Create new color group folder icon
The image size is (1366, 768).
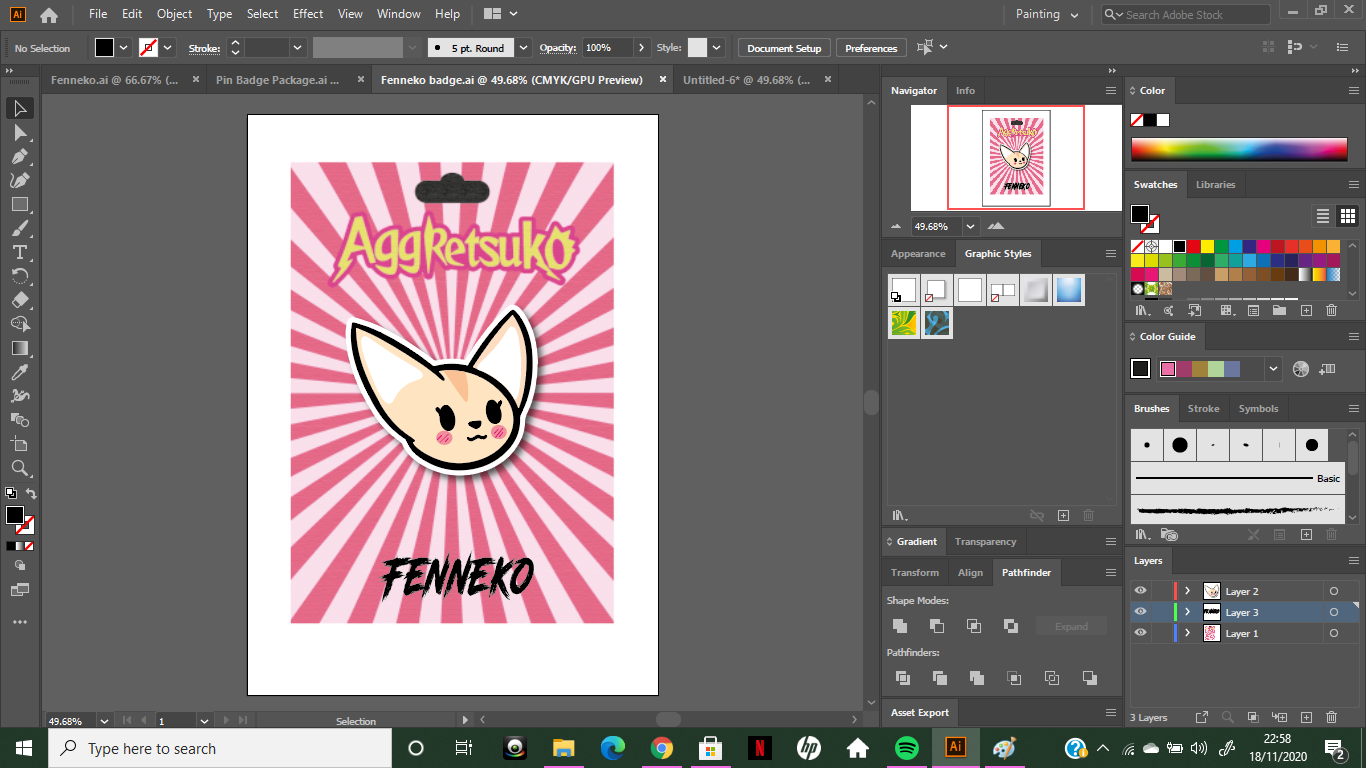coord(1279,311)
